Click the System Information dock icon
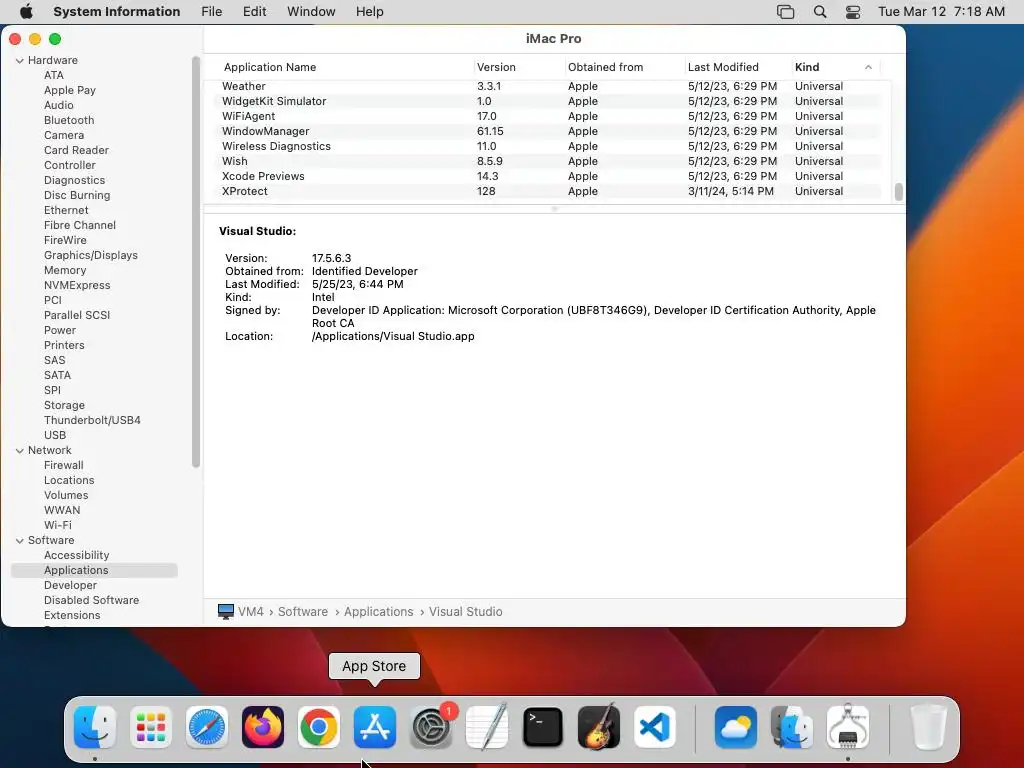Viewport: 1024px width, 768px height. click(x=848, y=727)
